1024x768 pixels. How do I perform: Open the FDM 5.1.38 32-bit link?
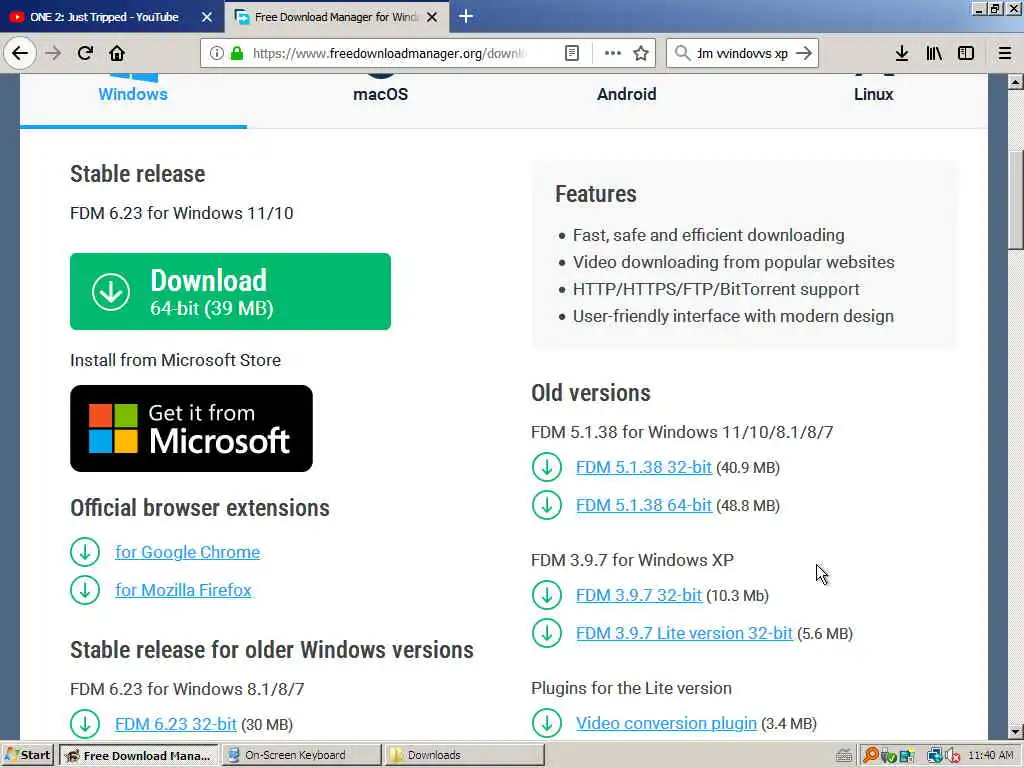click(x=644, y=468)
